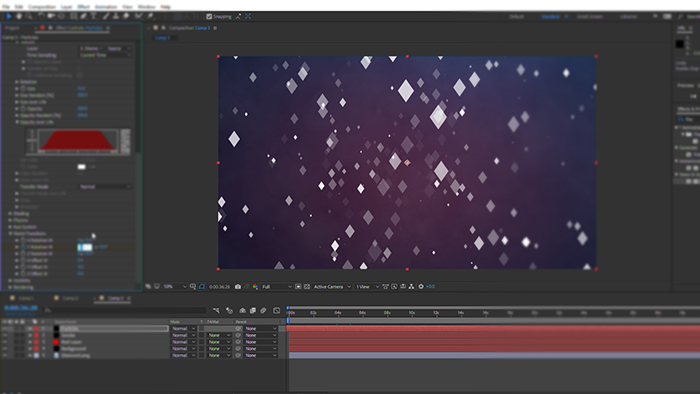Click the Comp 3 breadcrumb in viewer
The width and height of the screenshot is (700, 394).
tap(162, 38)
